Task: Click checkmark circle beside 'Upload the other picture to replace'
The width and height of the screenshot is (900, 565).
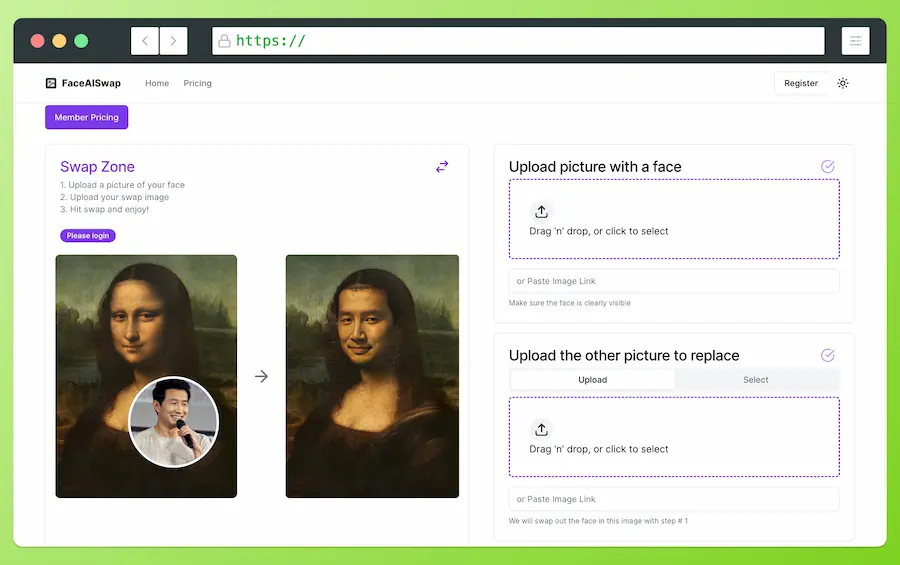Action: point(828,355)
